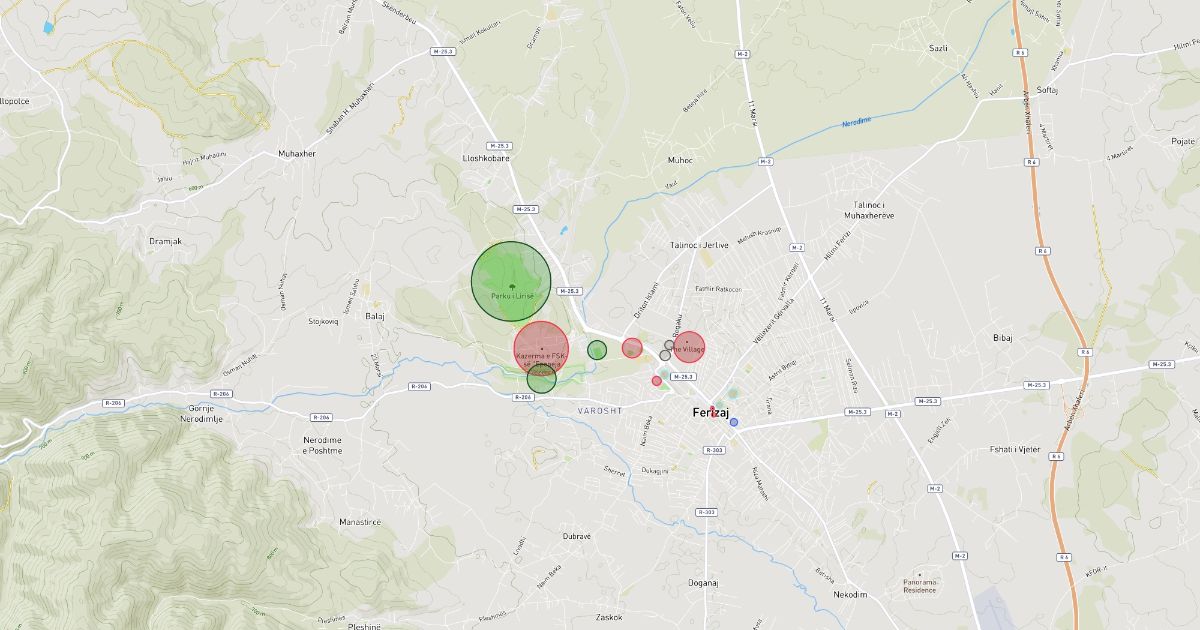Select the red Kazerma e FSK-së circle marker
This screenshot has height=630, width=1200.
pyautogui.click(x=541, y=348)
